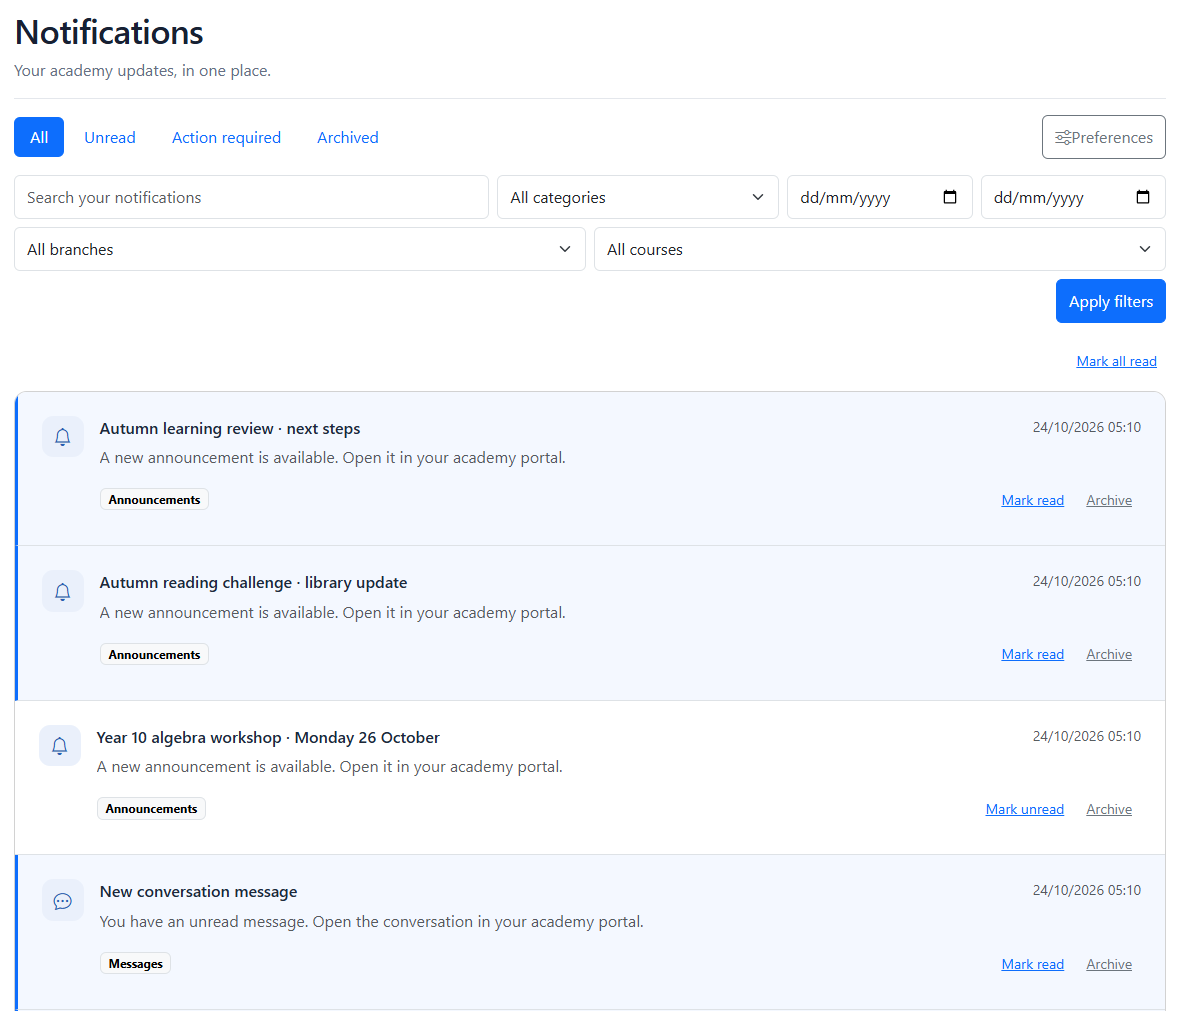
Task: Click 'Your academy updates, in one place.' subtitle
Action: click(142, 71)
